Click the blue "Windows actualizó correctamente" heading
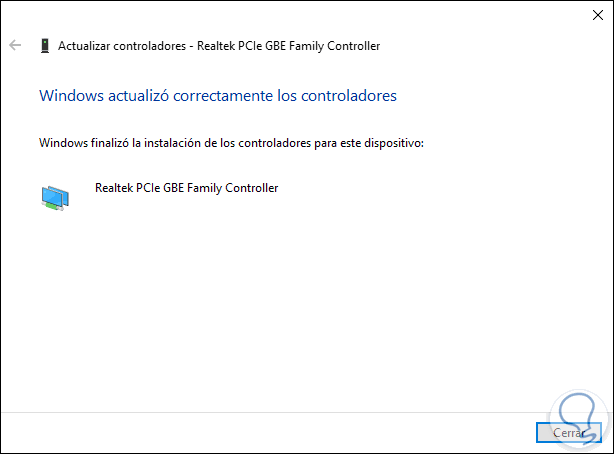Viewport: 614px width, 454px height. coord(217,96)
